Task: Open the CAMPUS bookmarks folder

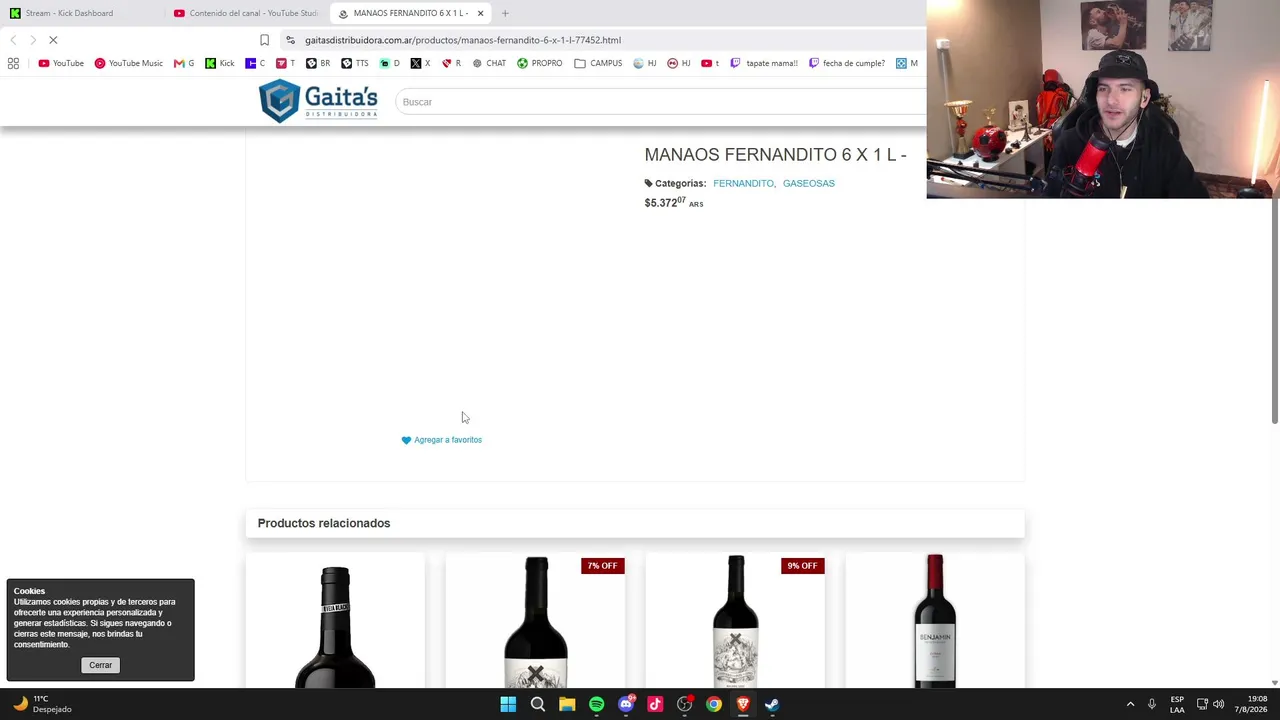Action: [598, 63]
